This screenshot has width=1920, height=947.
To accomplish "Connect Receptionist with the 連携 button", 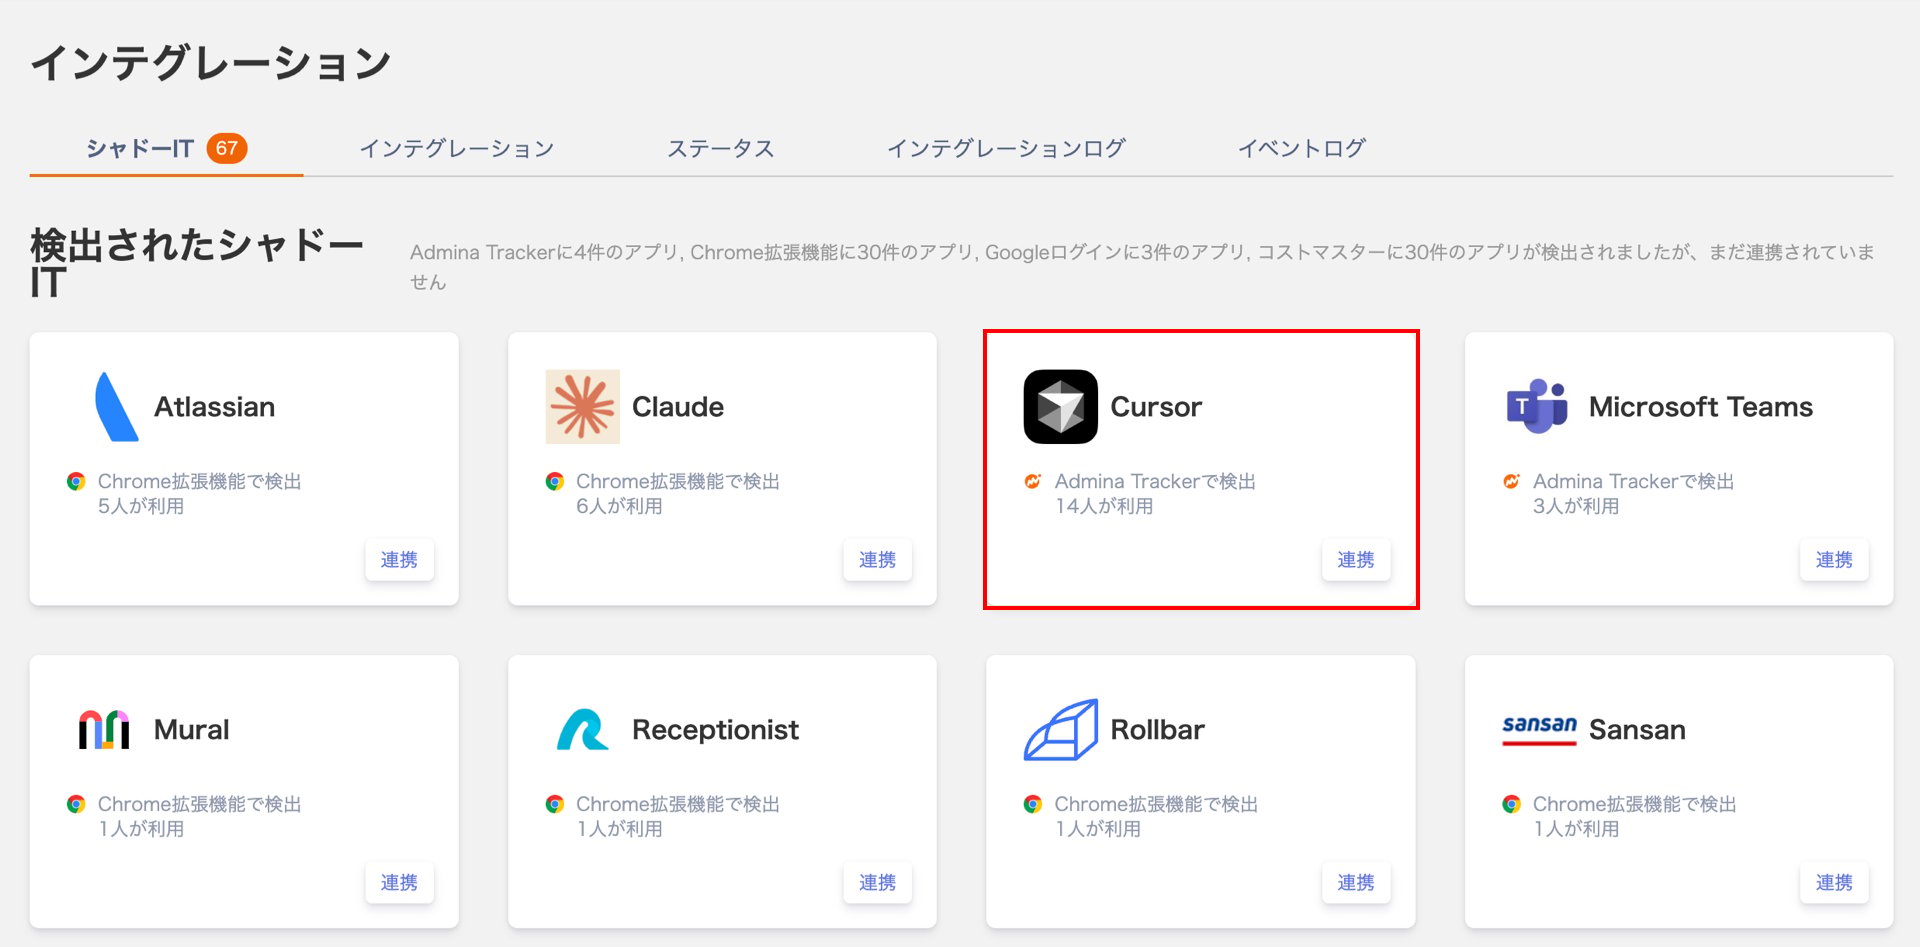I will click(877, 883).
